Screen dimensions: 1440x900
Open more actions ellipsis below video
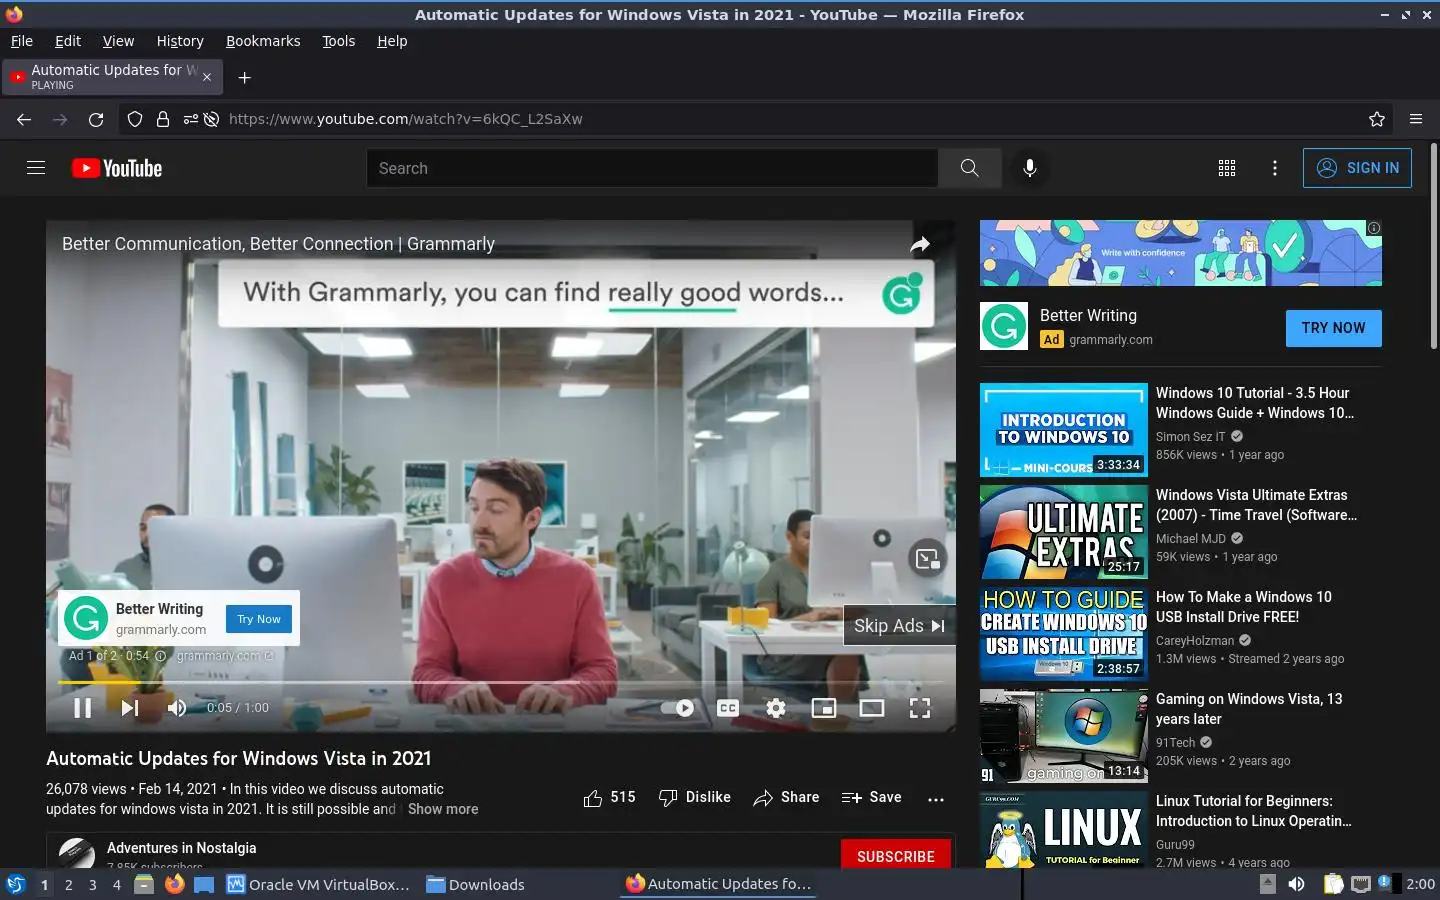936,798
